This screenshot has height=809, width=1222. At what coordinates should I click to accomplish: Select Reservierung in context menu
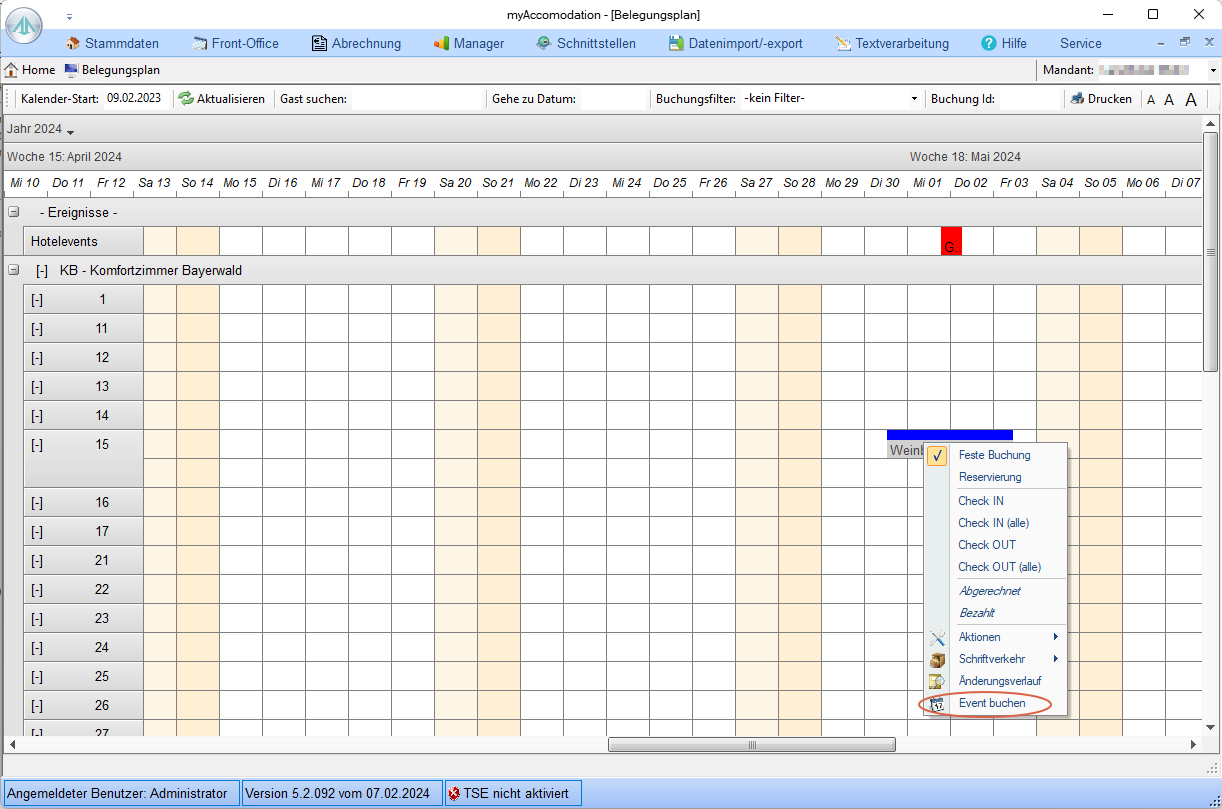pyautogui.click(x=989, y=478)
